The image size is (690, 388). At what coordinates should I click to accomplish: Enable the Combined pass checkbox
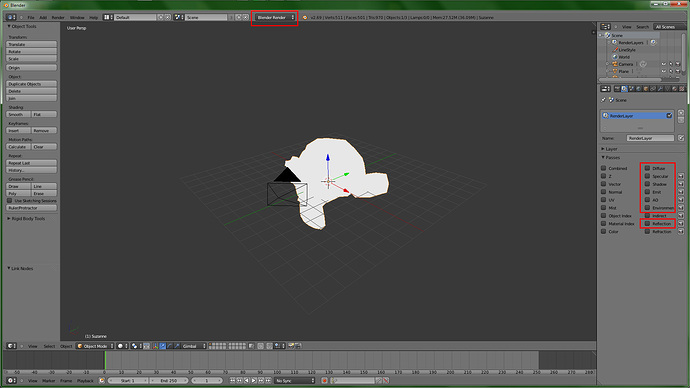[604, 168]
